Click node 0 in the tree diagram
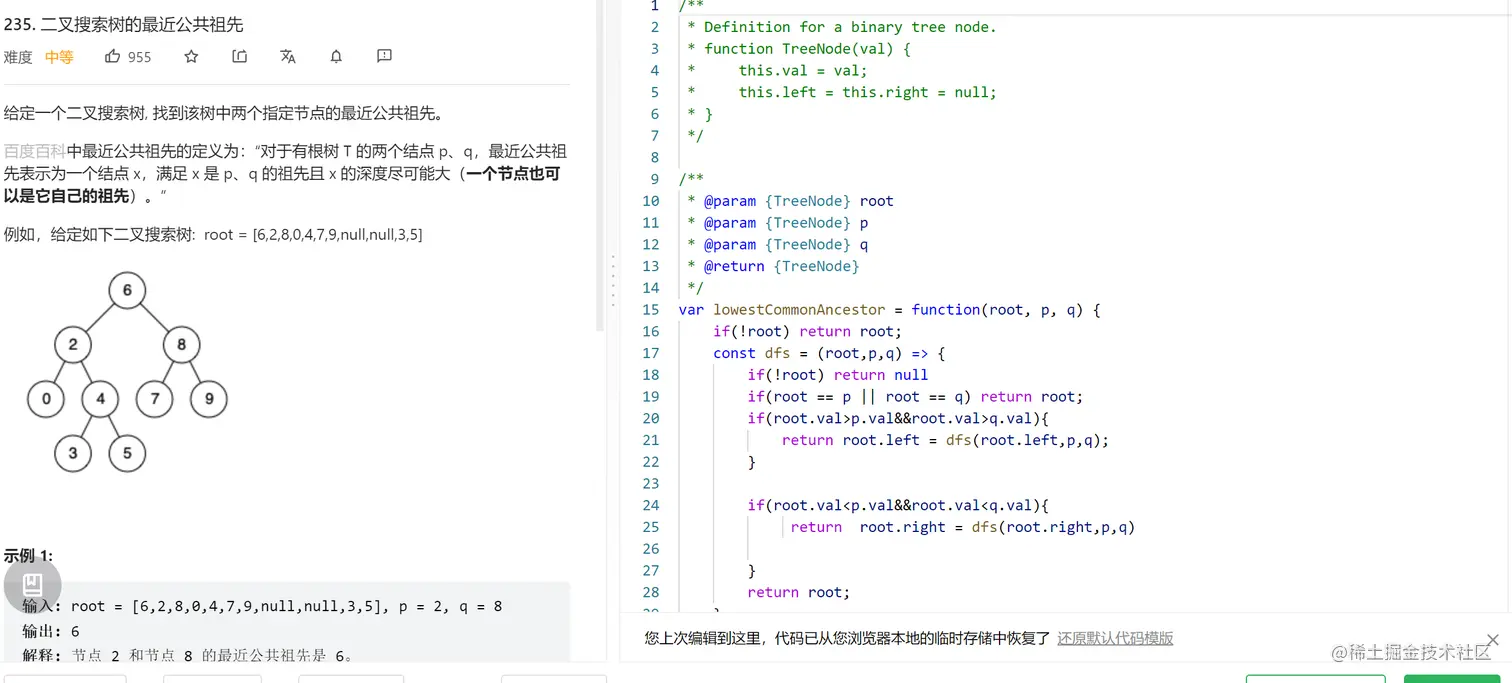The height and width of the screenshot is (683, 1512). [x=46, y=399]
